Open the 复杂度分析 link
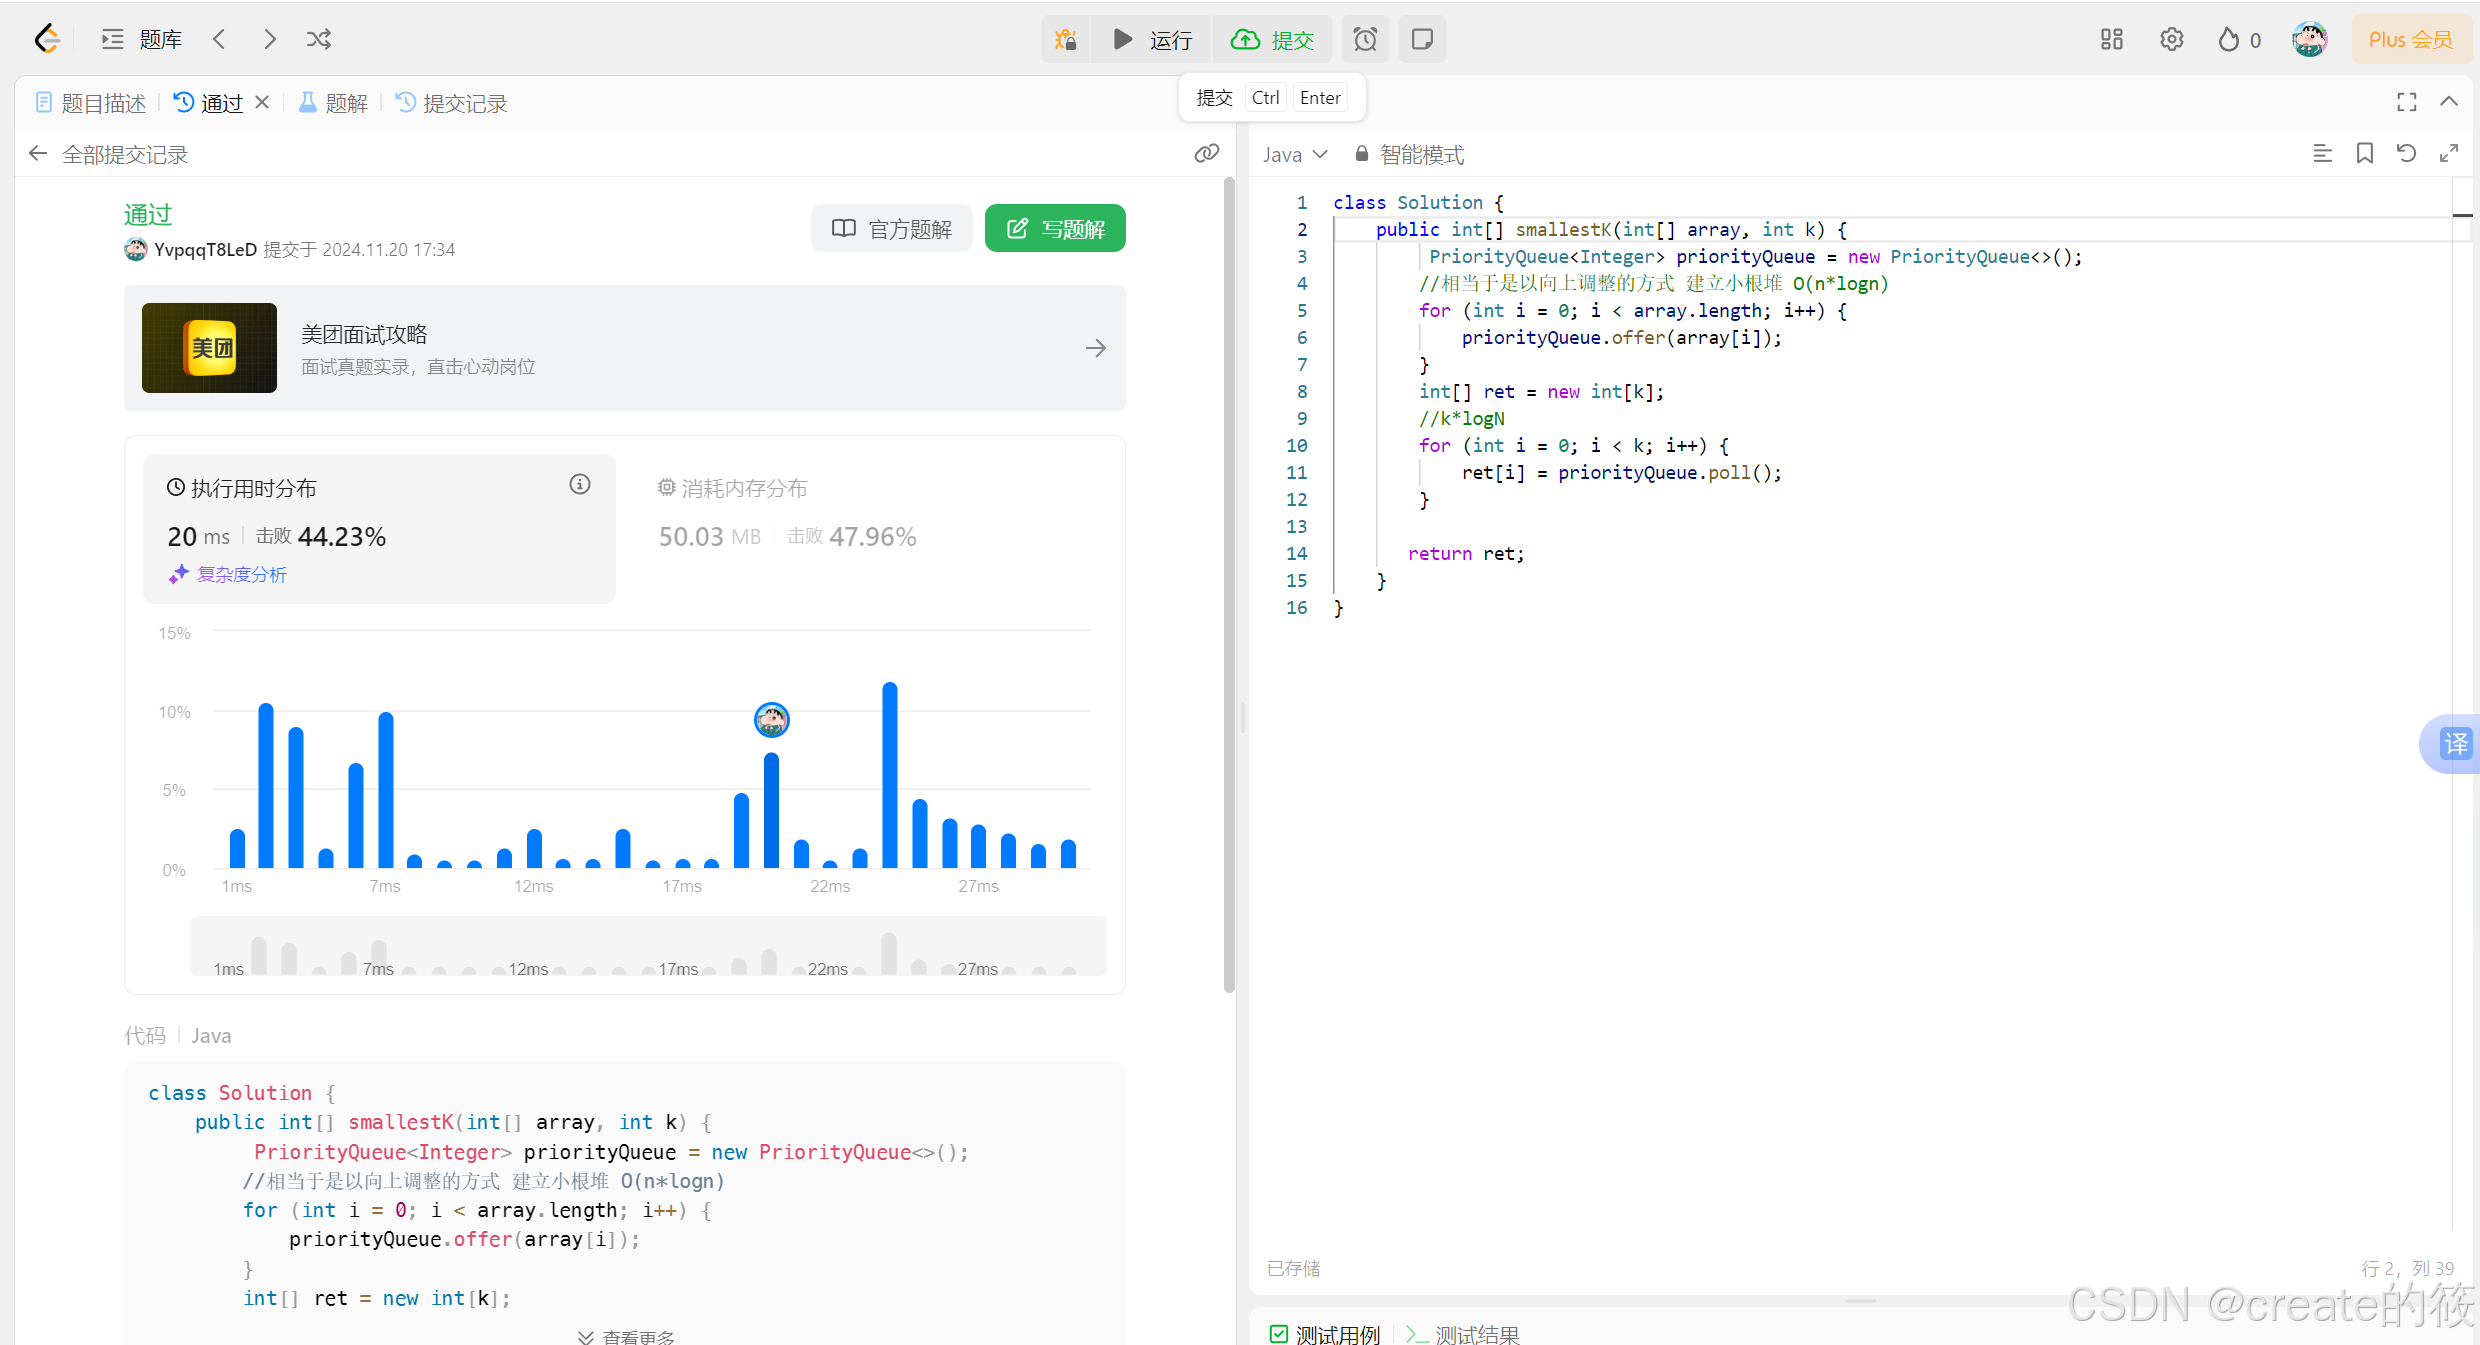Screen dimensions: 2480x1345 pos(241,574)
